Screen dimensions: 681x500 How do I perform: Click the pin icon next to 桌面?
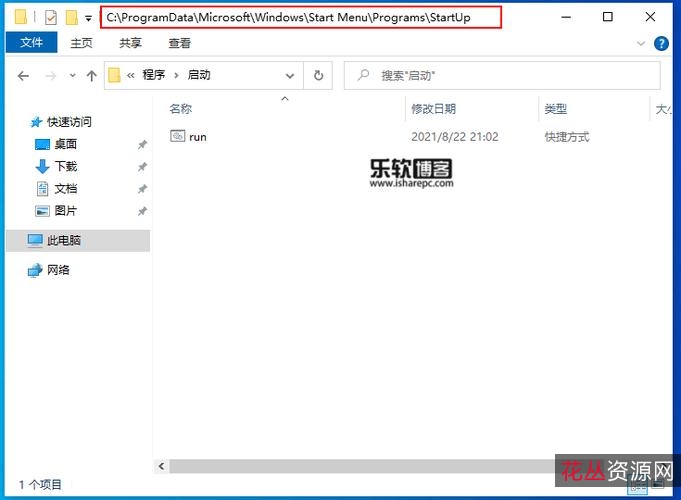pyautogui.click(x=142, y=145)
